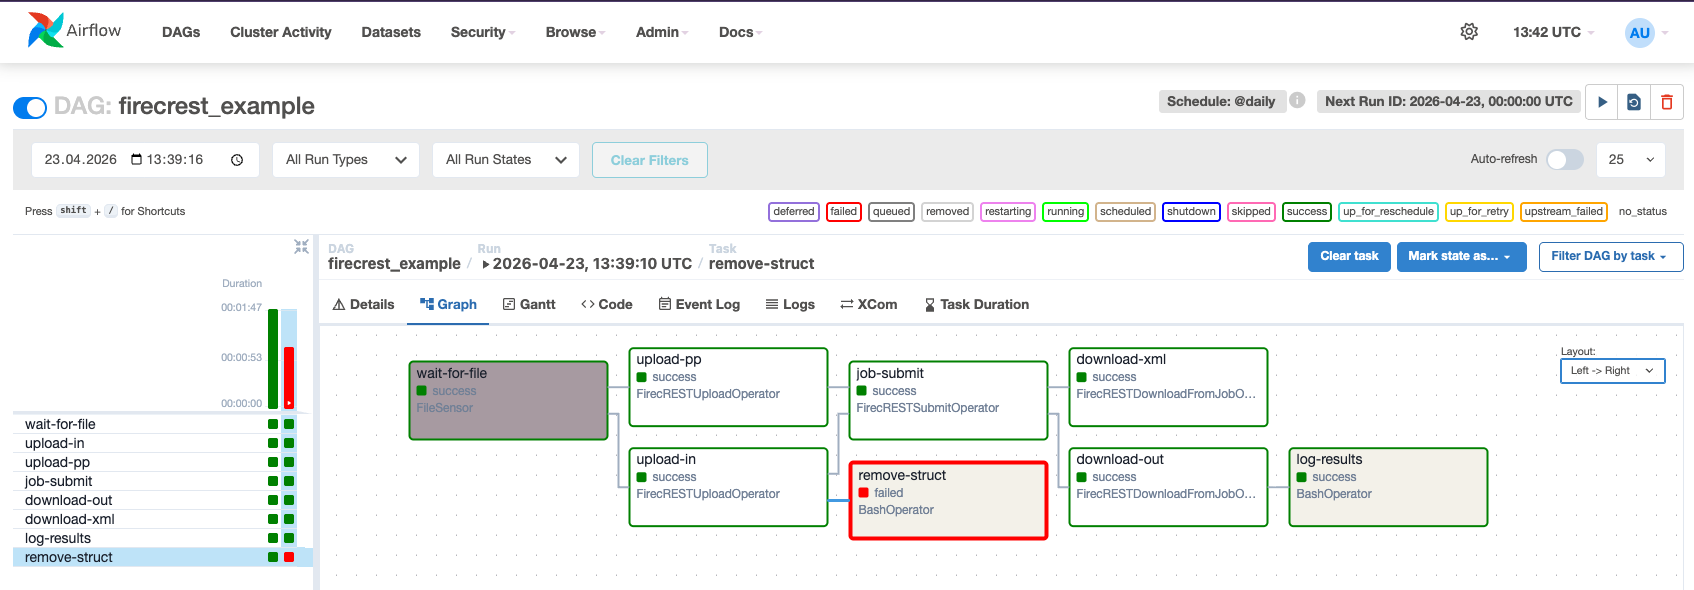Click the remove-struct breadcrumb
The image size is (1694, 590).
[762, 264]
